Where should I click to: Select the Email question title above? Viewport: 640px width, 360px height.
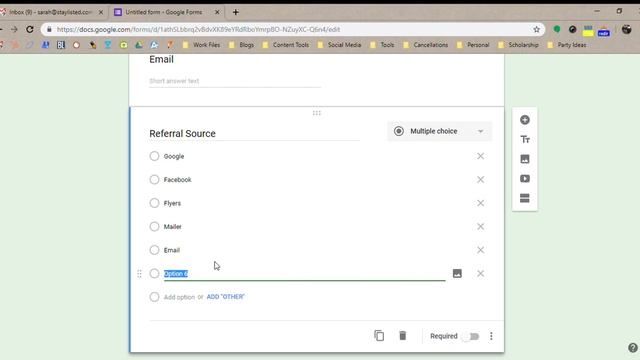[x=161, y=59]
